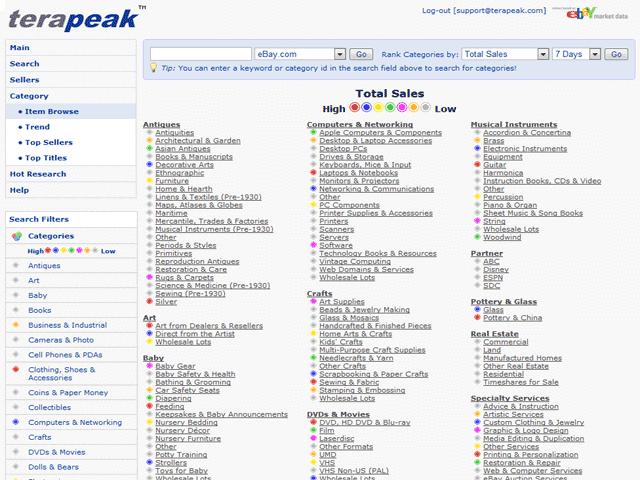
Task: Click the eBay market data logo
Action: point(591,13)
